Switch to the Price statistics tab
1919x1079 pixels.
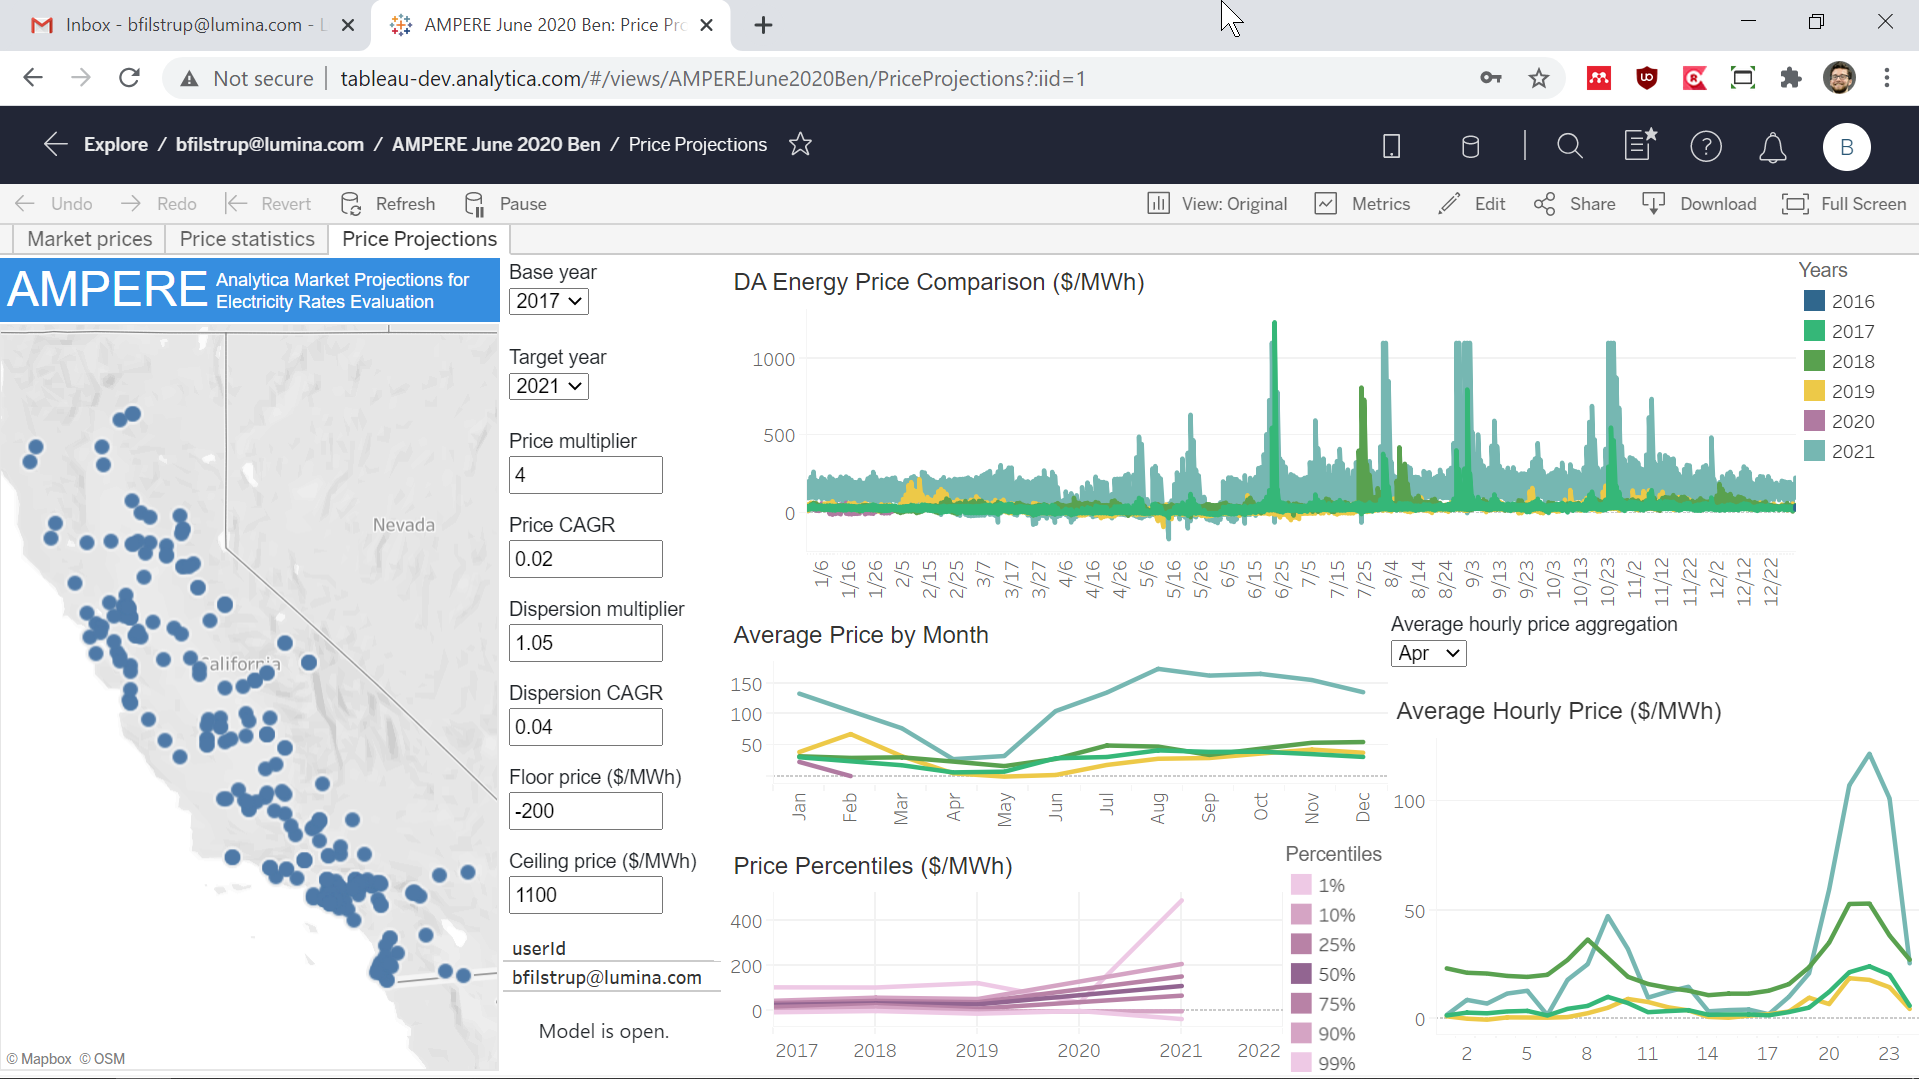247,239
